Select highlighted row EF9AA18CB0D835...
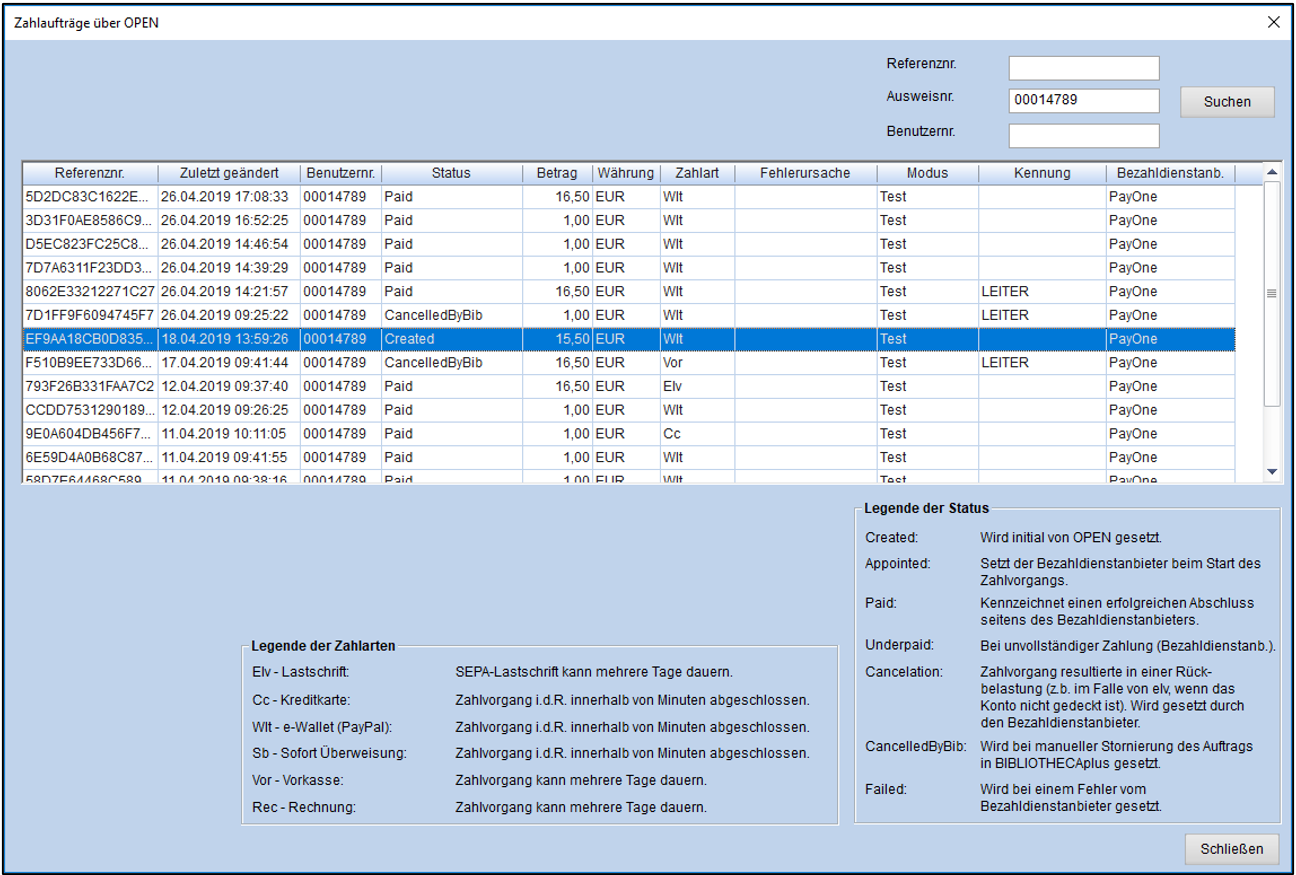Image resolution: width=1296 pixels, height=875 pixels. tap(629, 339)
